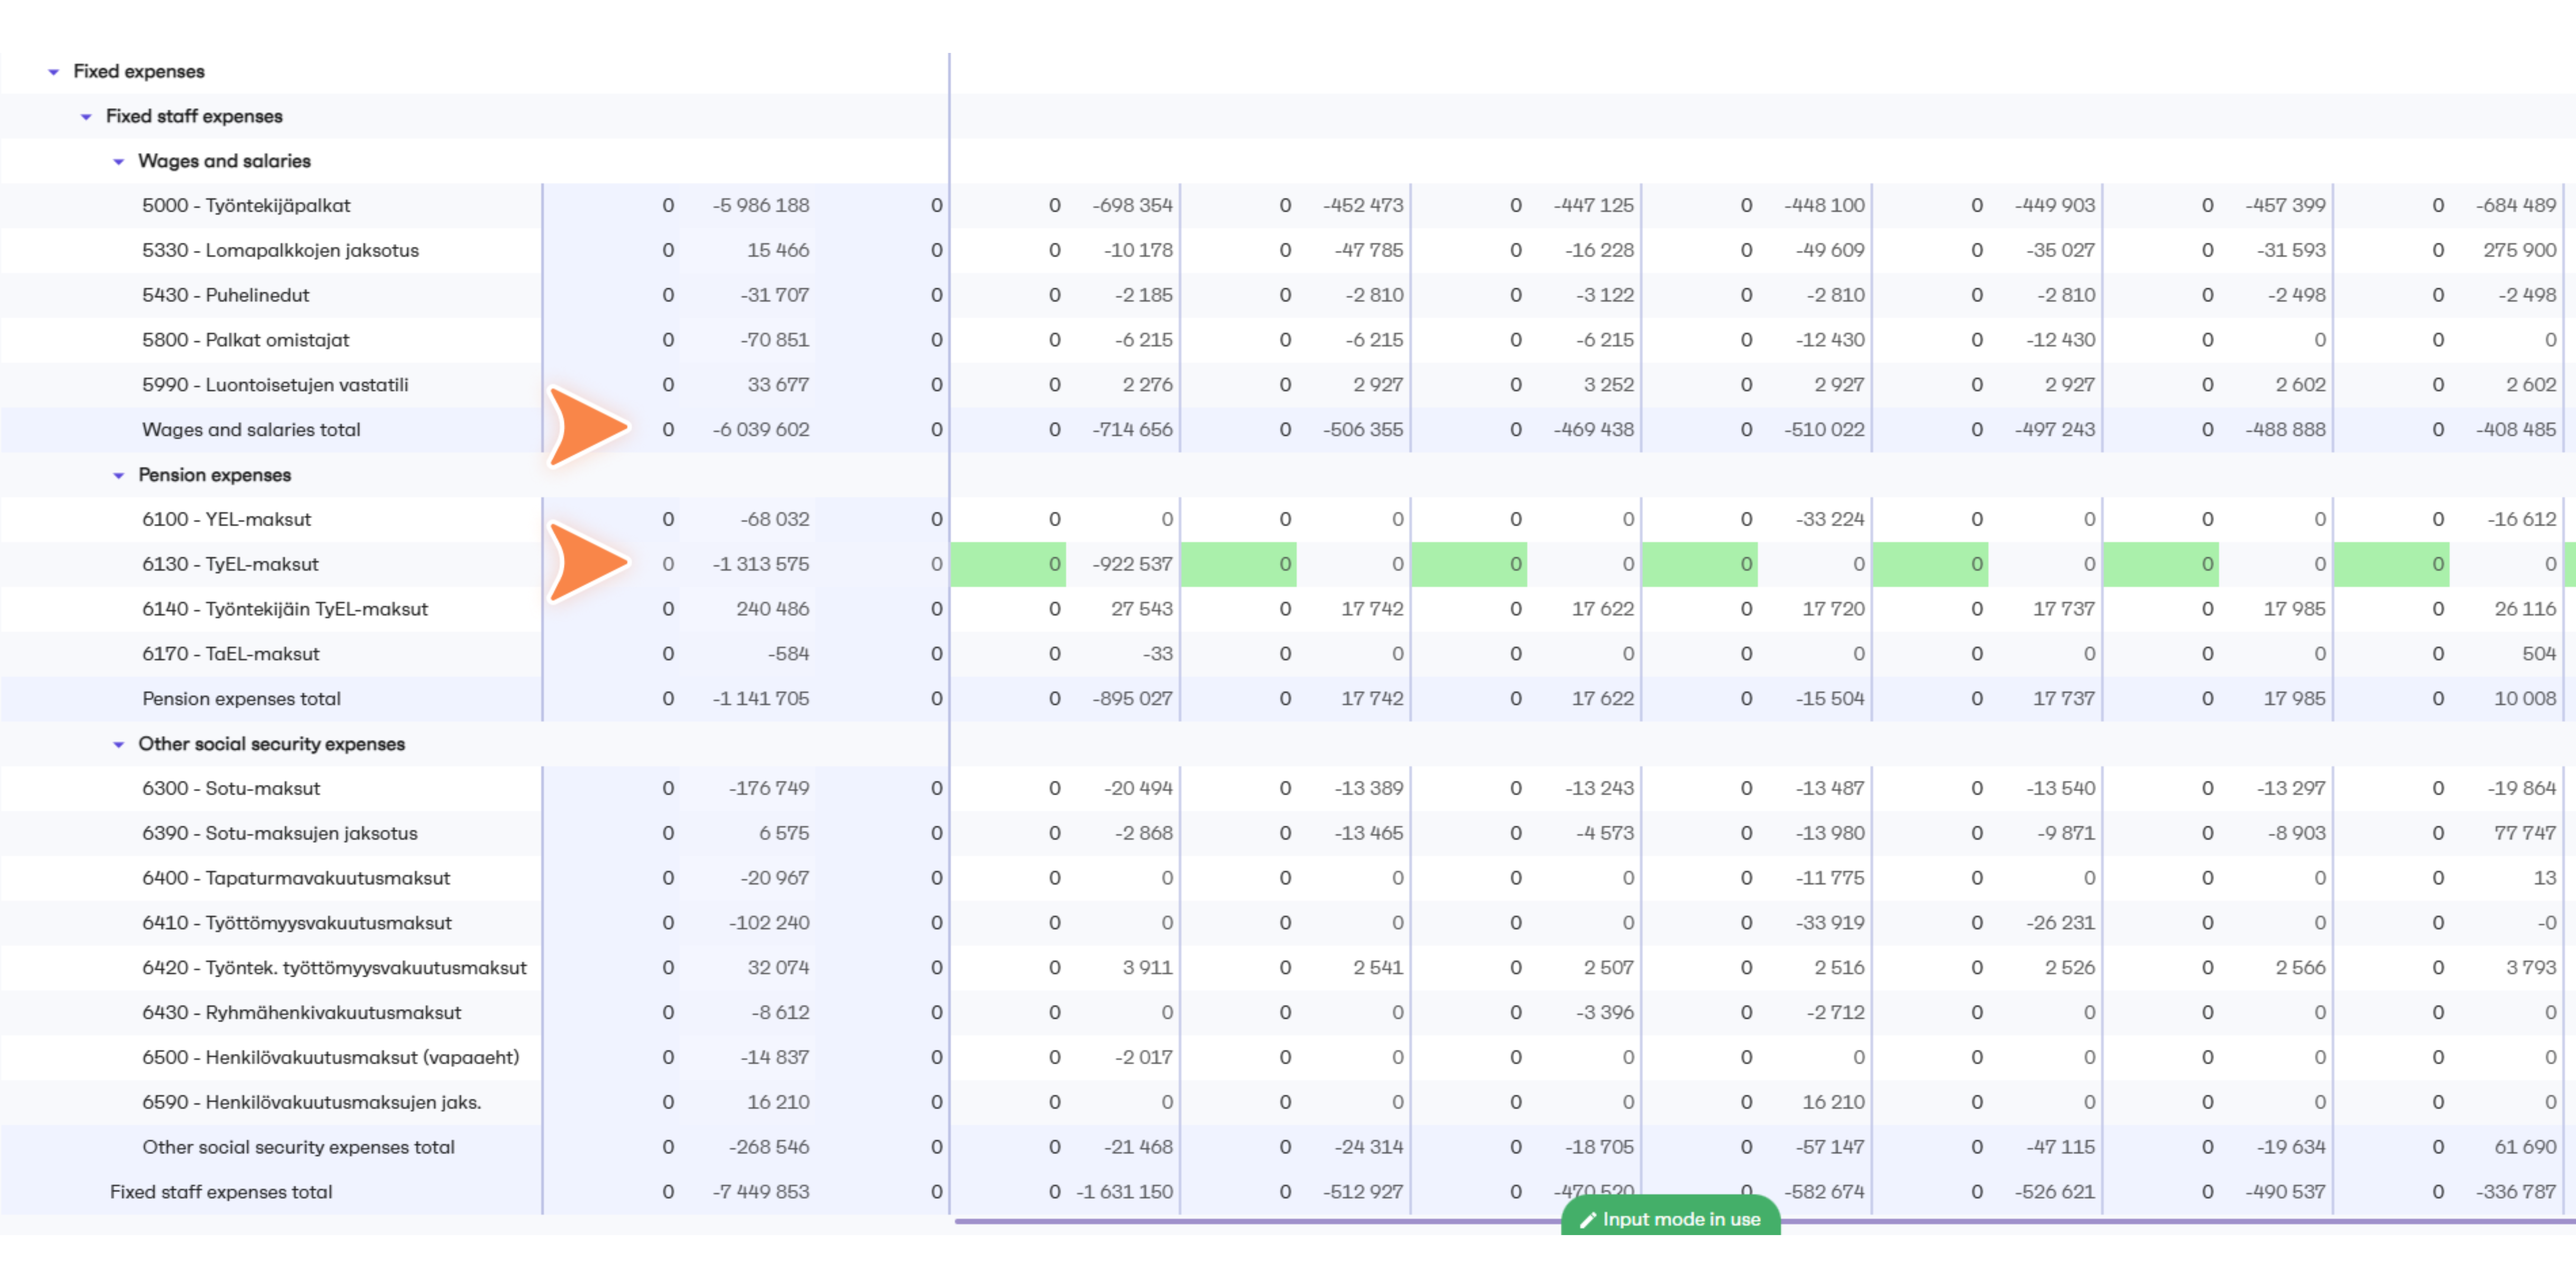
Task: Click the -16 612 YEL-maksut value
Action: click(x=2522, y=520)
